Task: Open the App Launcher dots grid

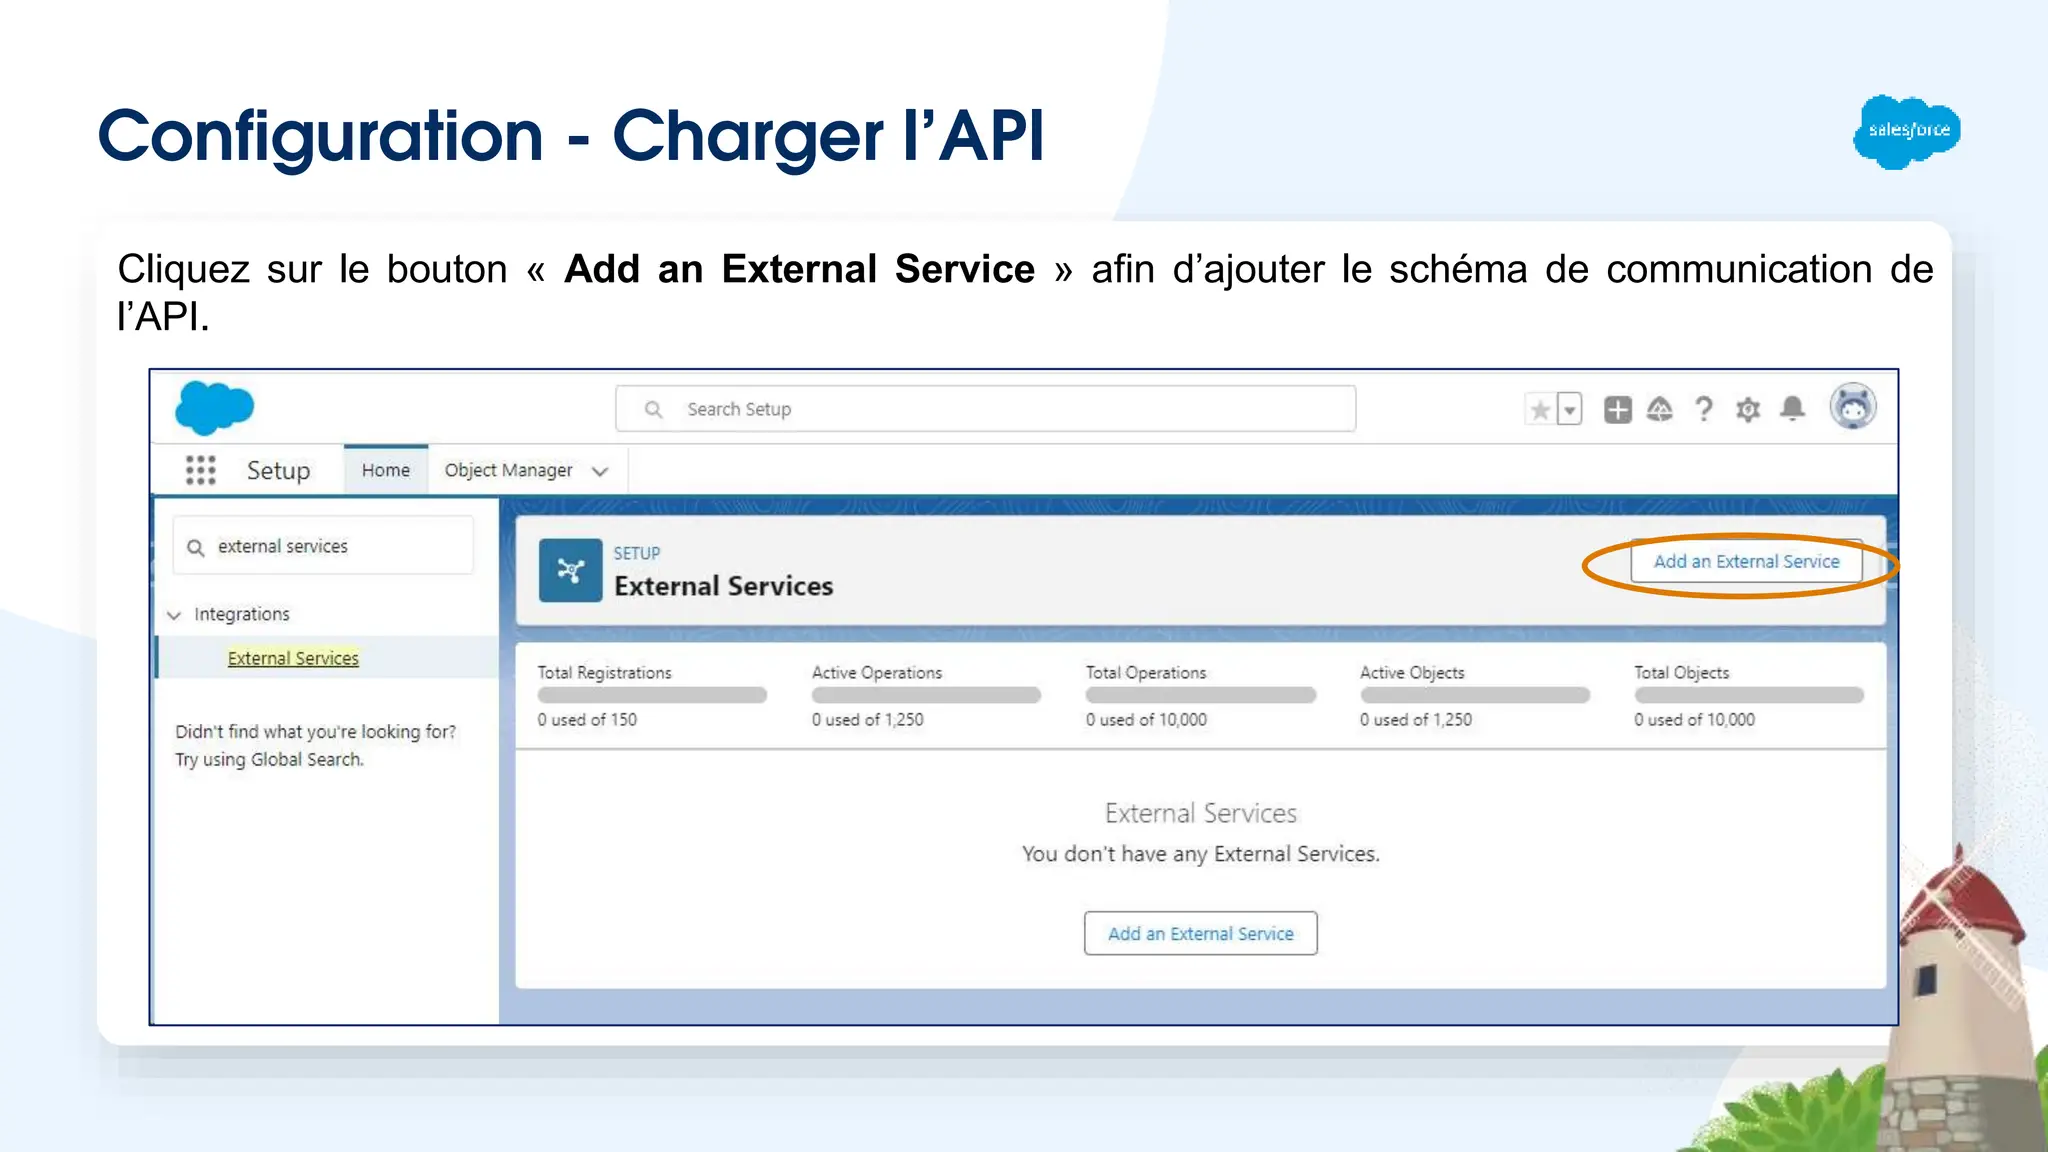Action: coord(201,470)
